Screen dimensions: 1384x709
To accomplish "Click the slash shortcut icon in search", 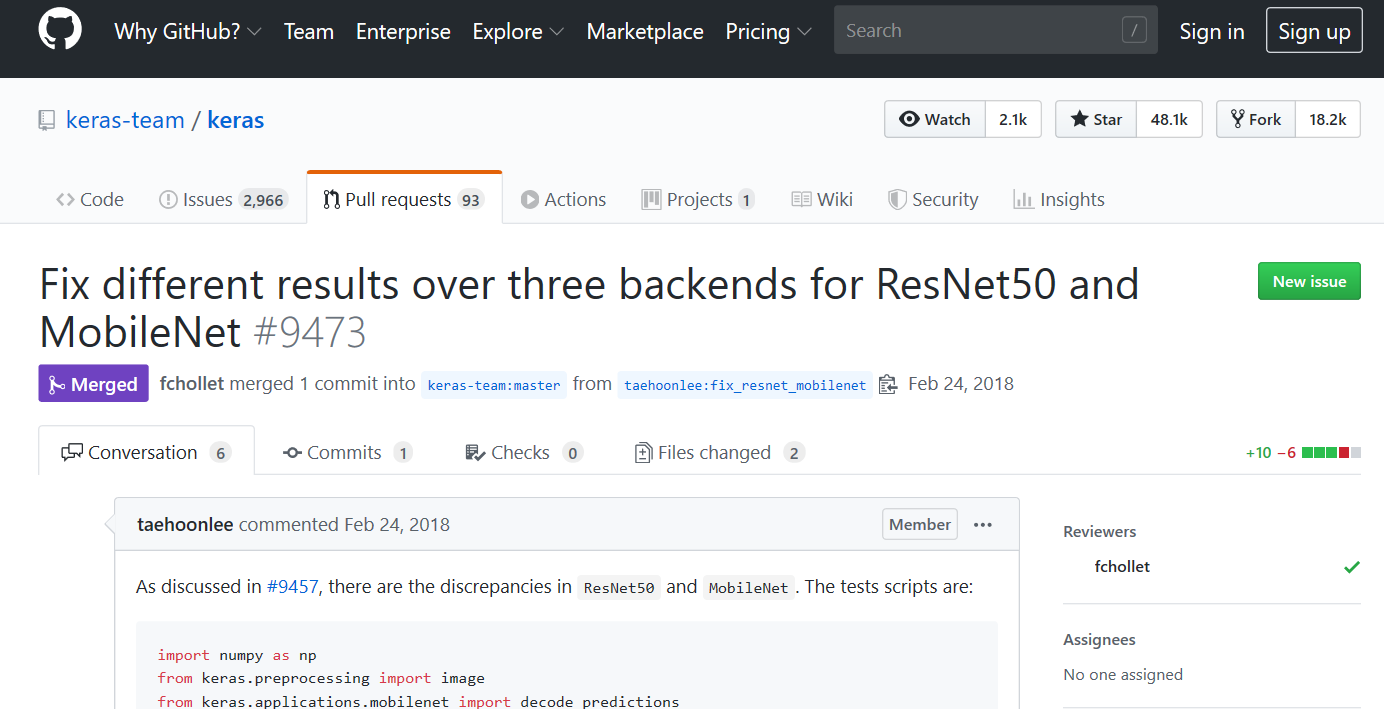I will [1133, 31].
